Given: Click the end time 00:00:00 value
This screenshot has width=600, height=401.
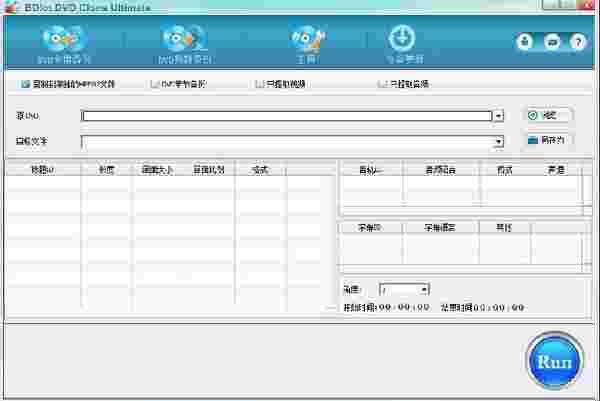Looking at the screenshot, I should [x=499, y=308].
